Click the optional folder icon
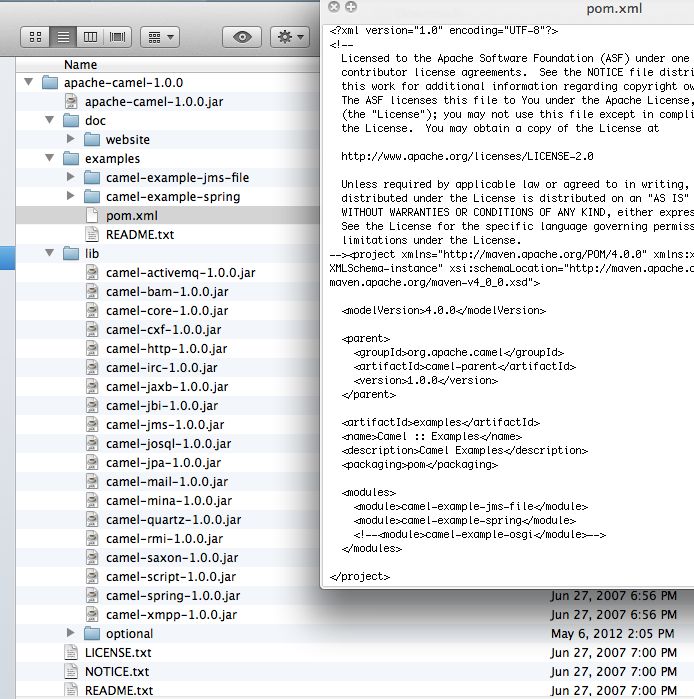Image resolution: width=694 pixels, height=699 pixels. pos(92,633)
